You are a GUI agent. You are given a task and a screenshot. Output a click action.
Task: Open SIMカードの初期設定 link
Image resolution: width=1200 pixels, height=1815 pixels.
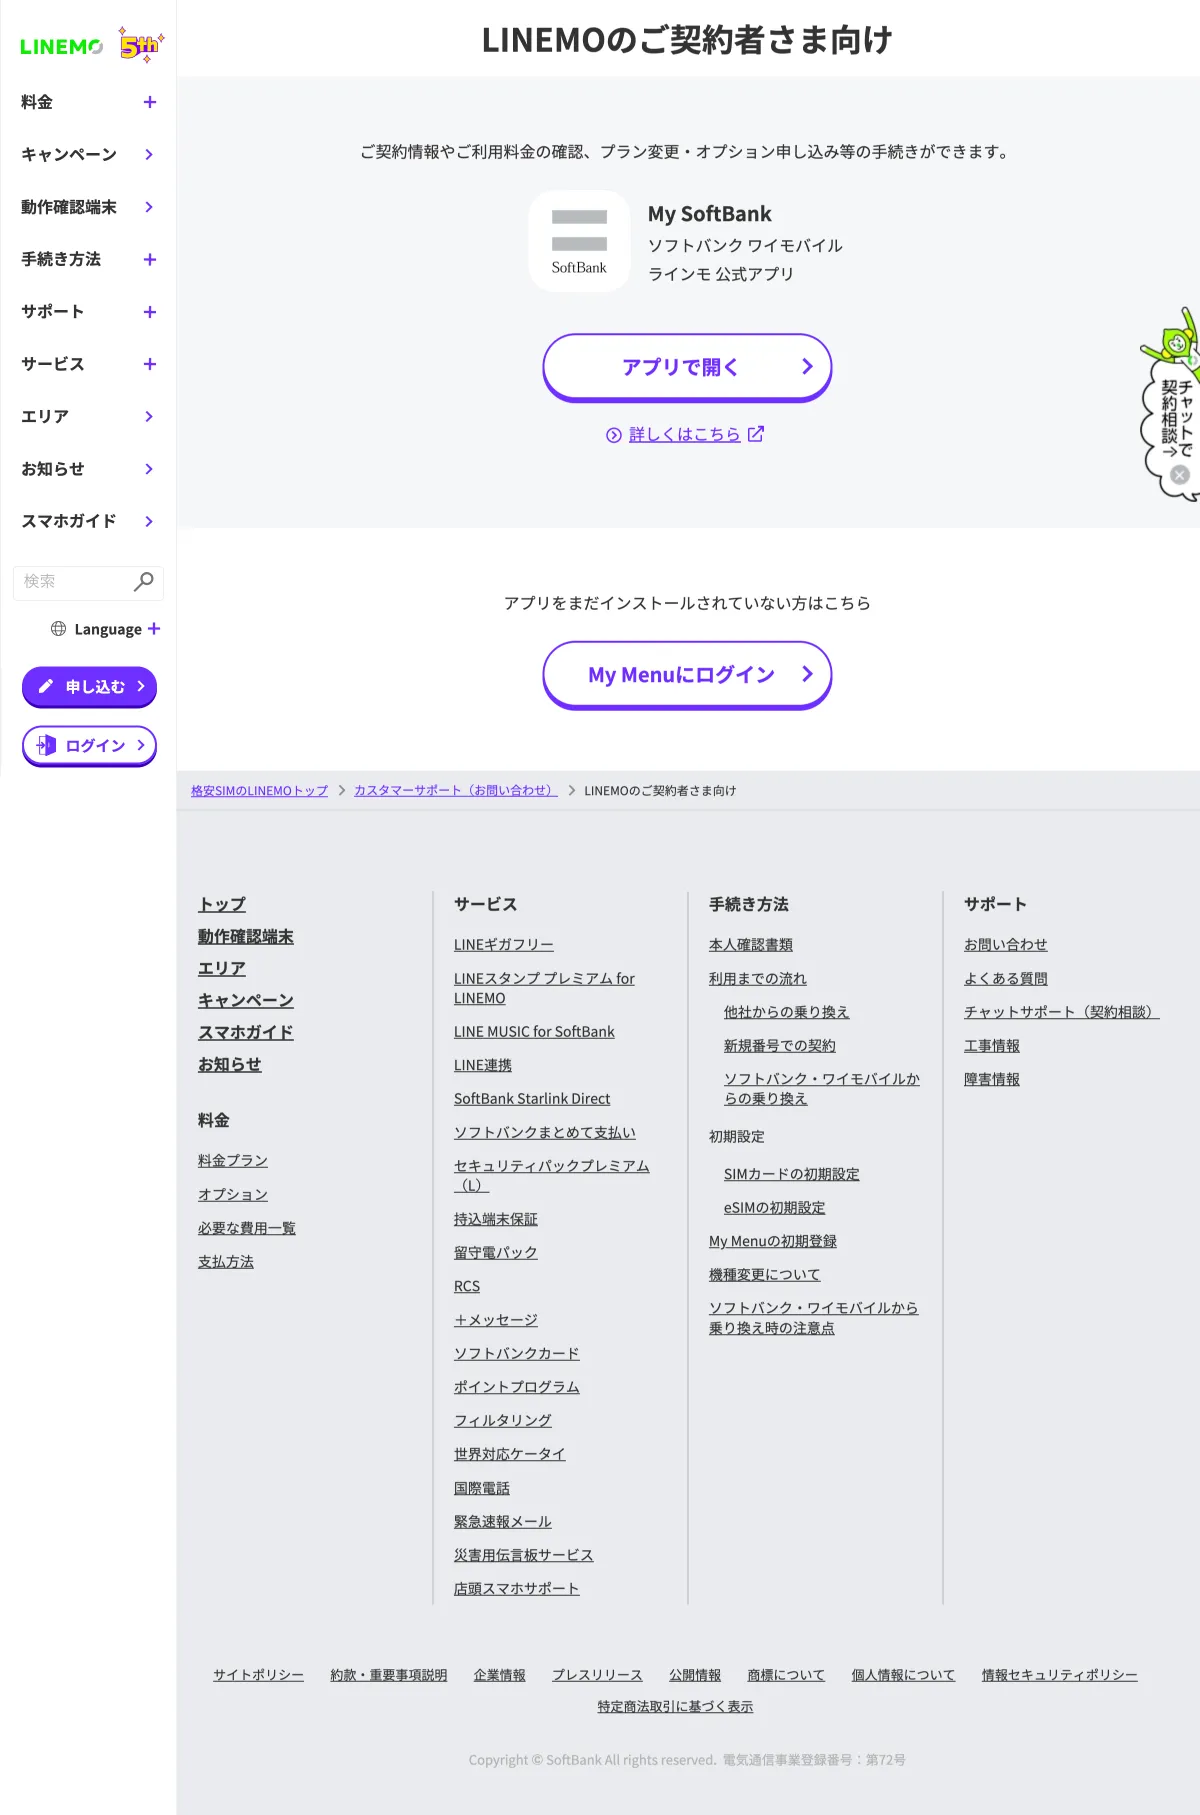(792, 1174)
